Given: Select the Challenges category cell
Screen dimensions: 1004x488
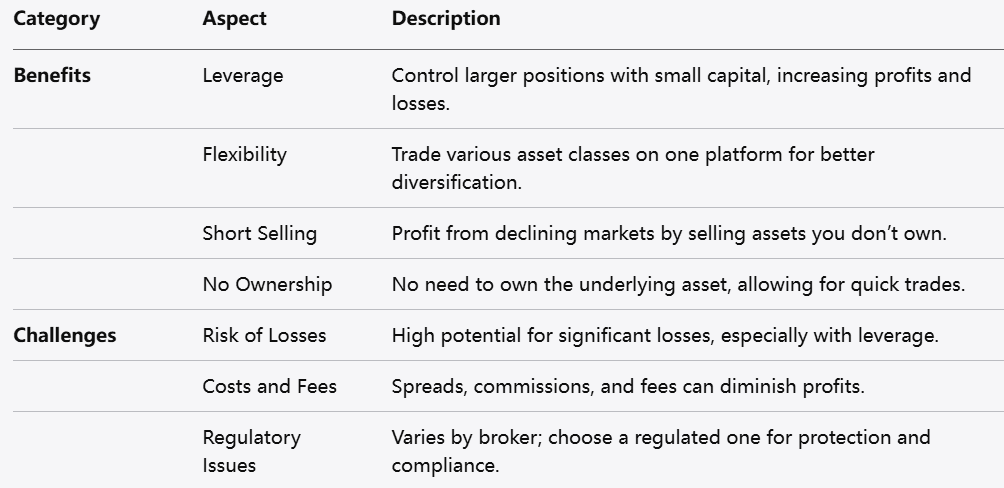Looking at the screenshot, I should (x=65, y=335).
